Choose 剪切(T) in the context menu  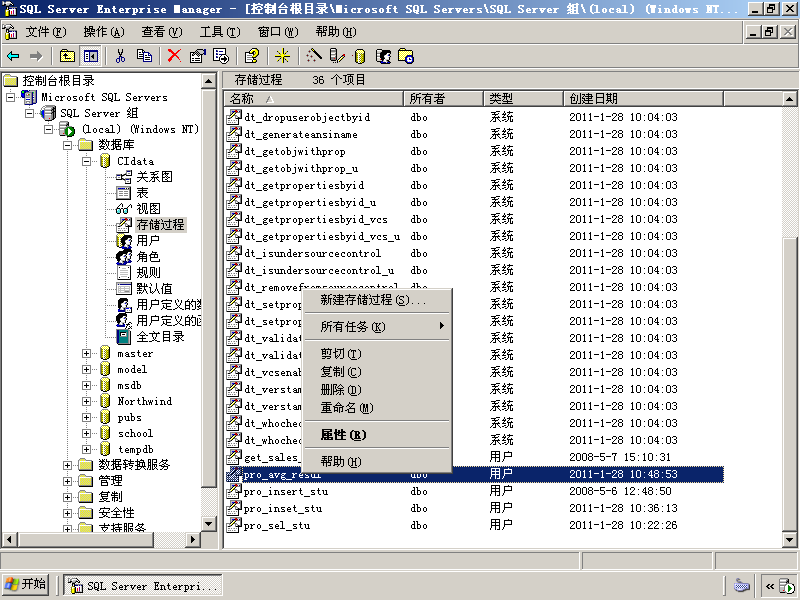(x=377, y=354)
